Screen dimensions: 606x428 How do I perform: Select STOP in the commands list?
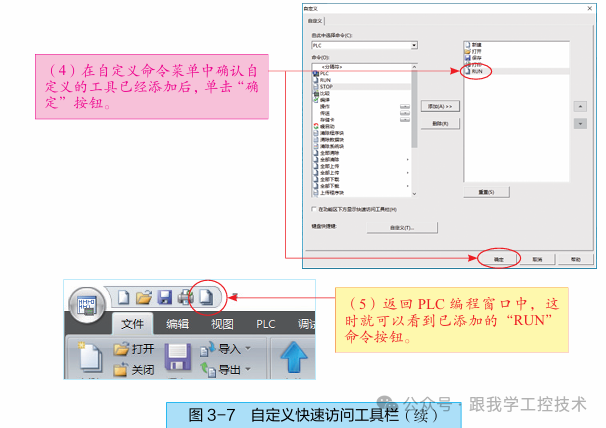[362, 87]
